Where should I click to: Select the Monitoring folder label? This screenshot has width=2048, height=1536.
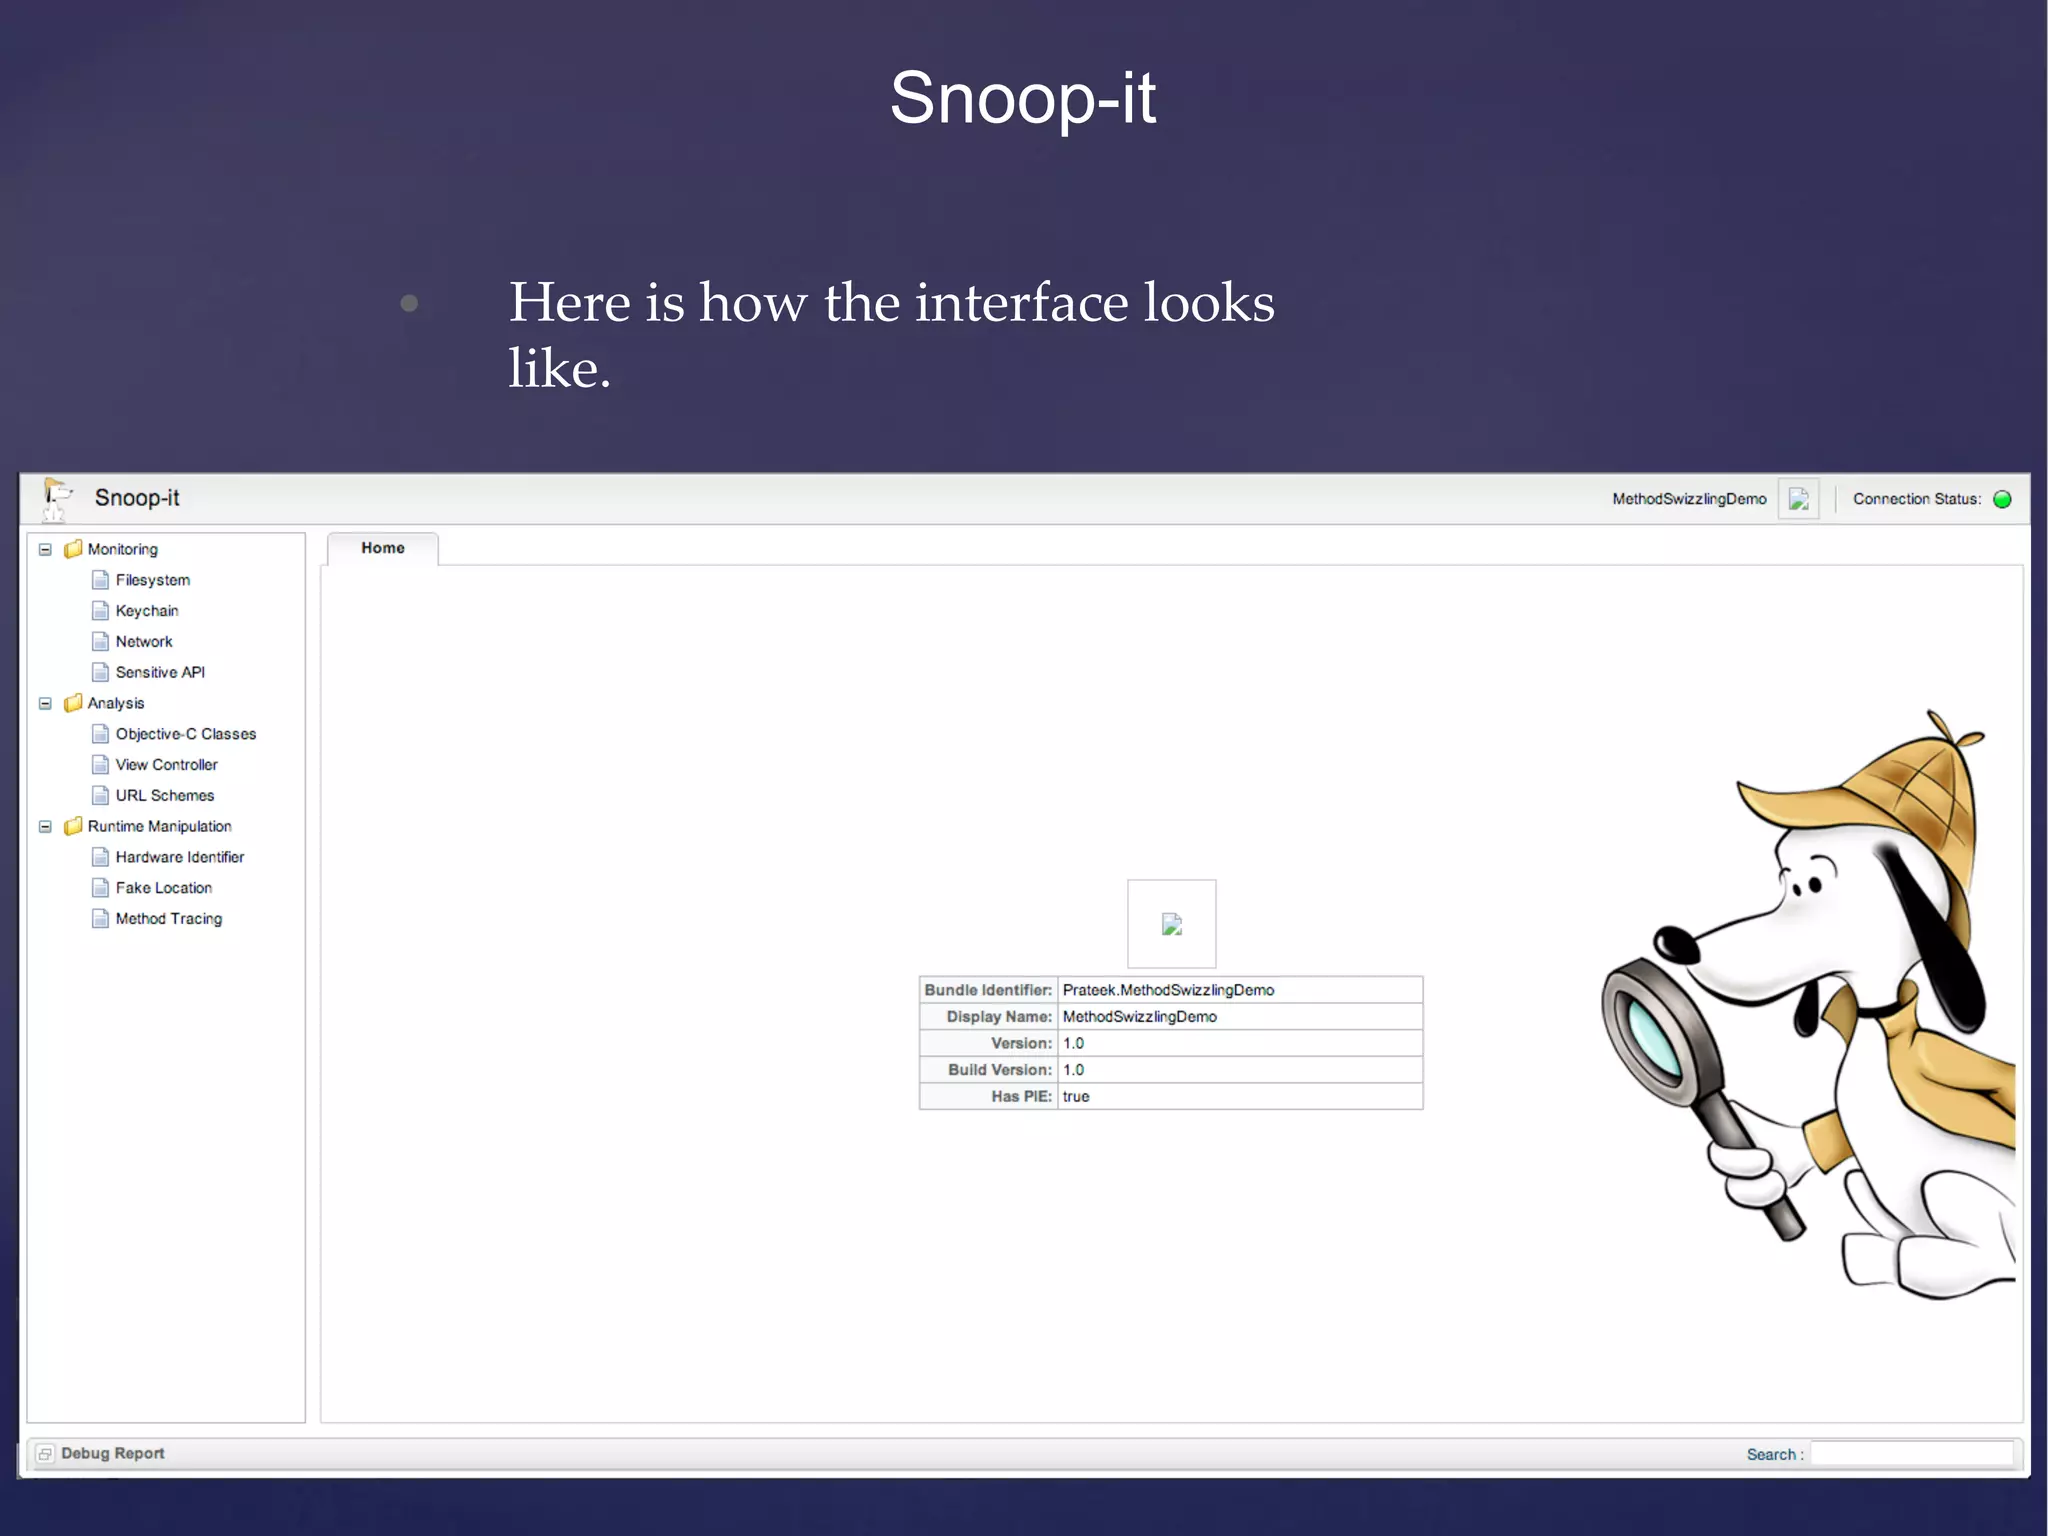[x=123, y=549]
